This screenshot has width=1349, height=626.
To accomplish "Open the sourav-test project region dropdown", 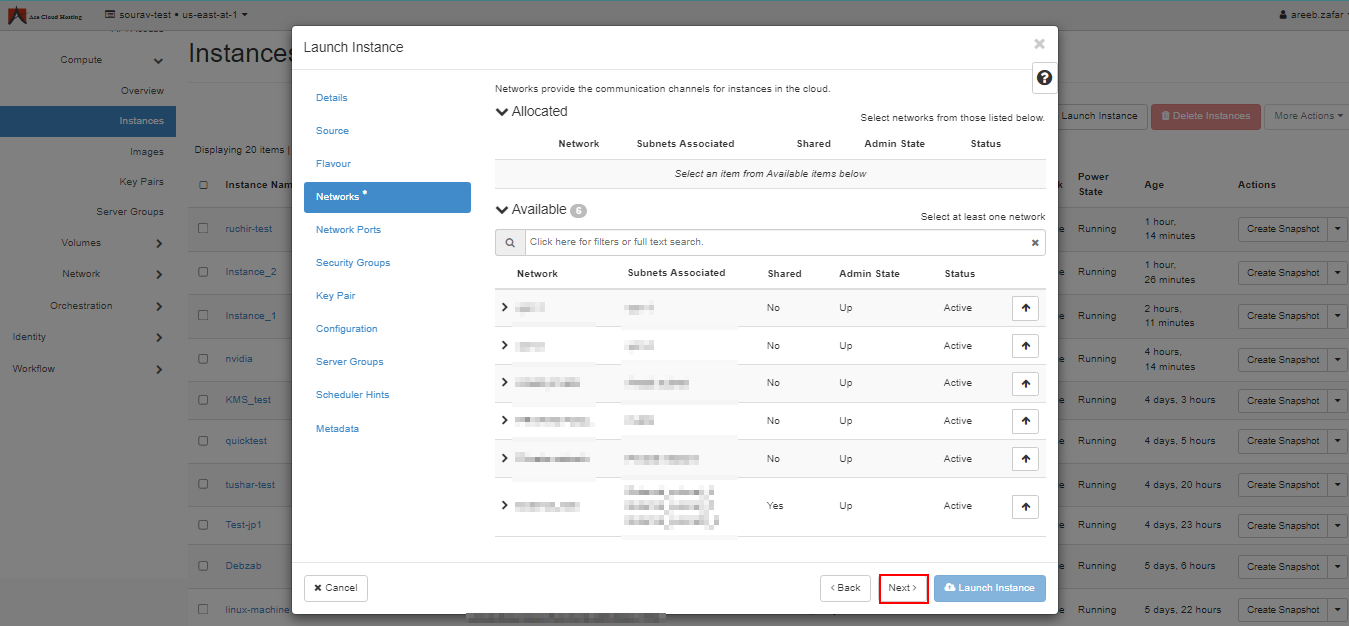I will point(176,15).
